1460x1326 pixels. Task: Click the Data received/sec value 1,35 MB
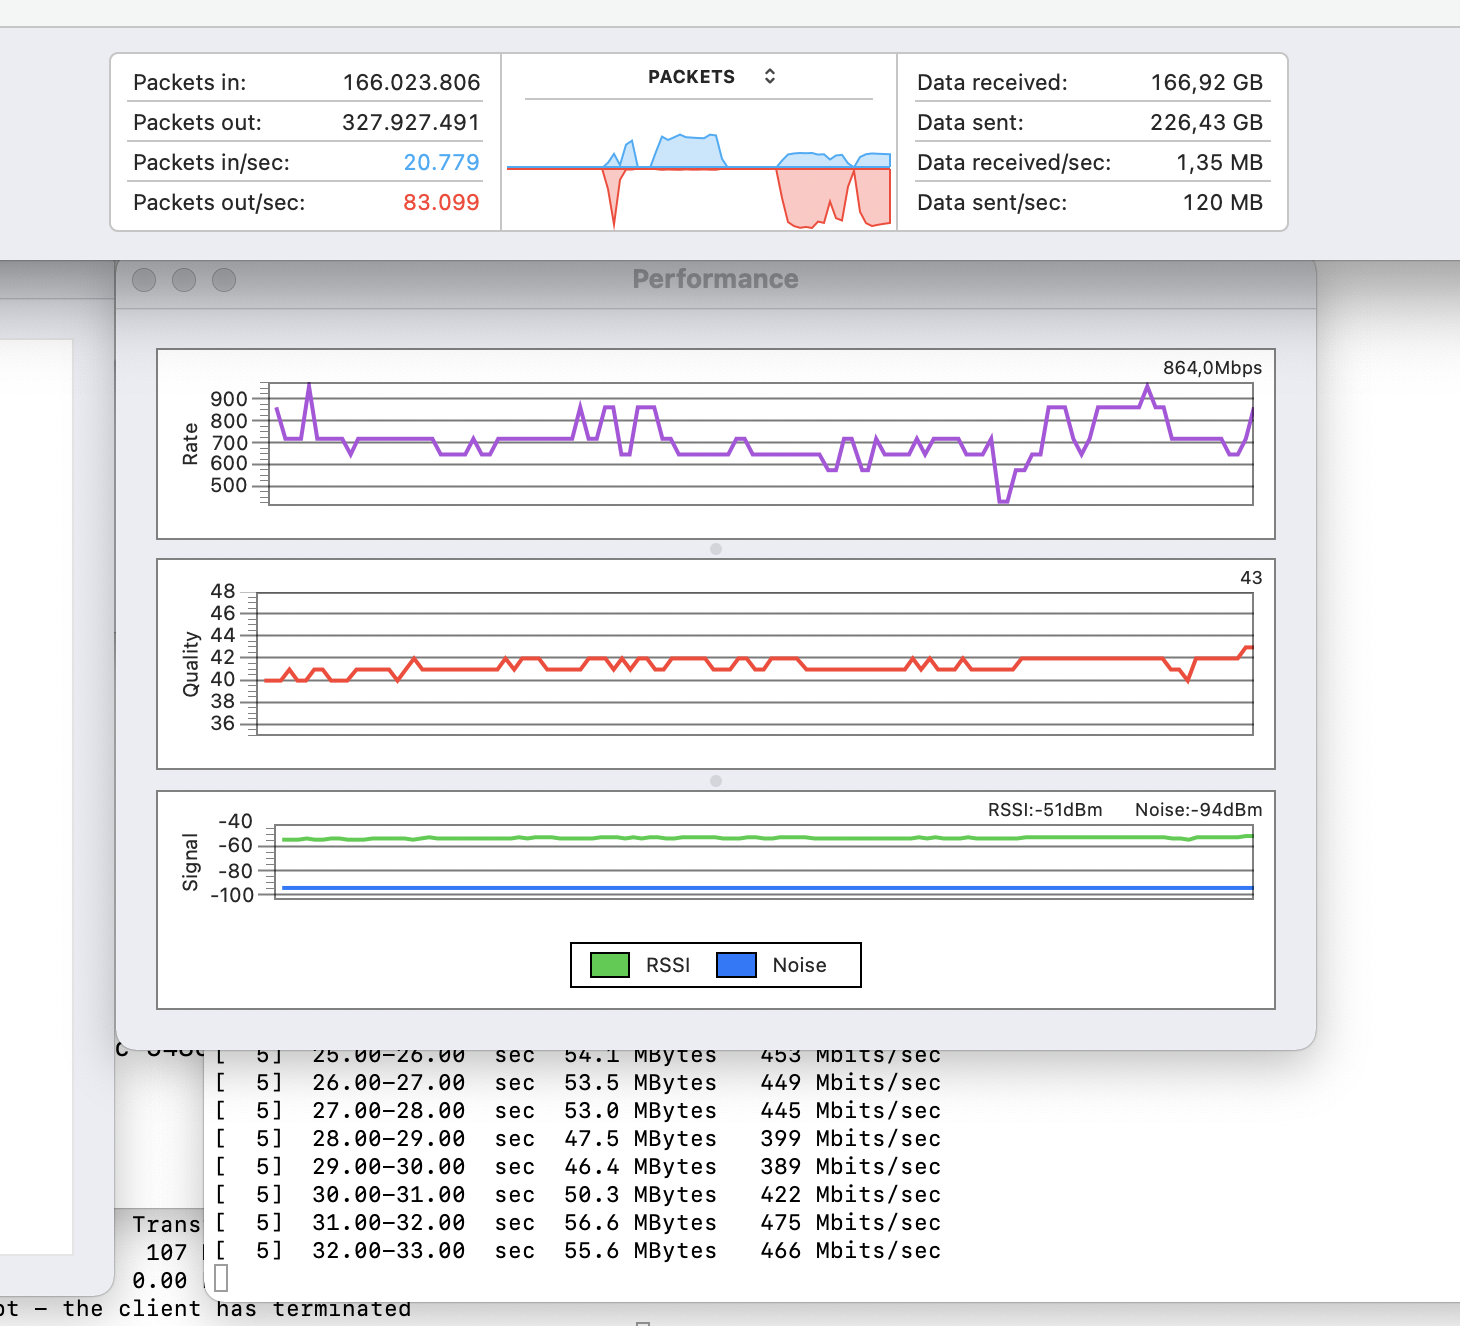[1219, 162]
